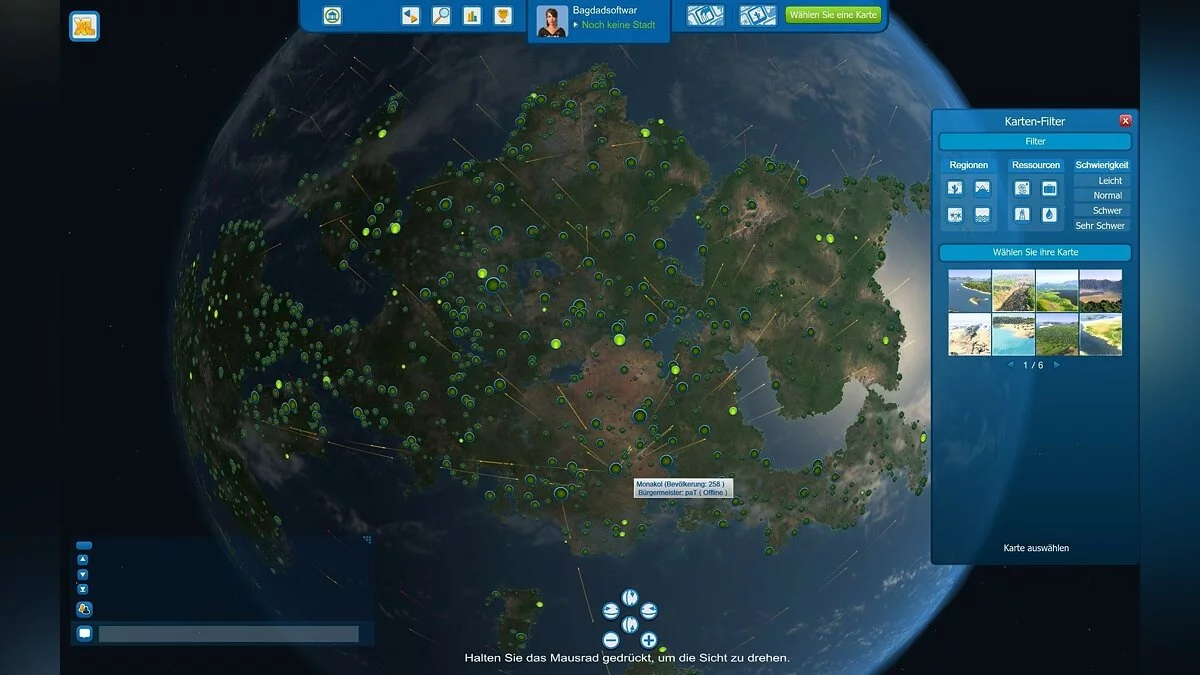Click the Wählen Sie ihre Karte header
1200x675 pixels.
(x=1035, y=253)
